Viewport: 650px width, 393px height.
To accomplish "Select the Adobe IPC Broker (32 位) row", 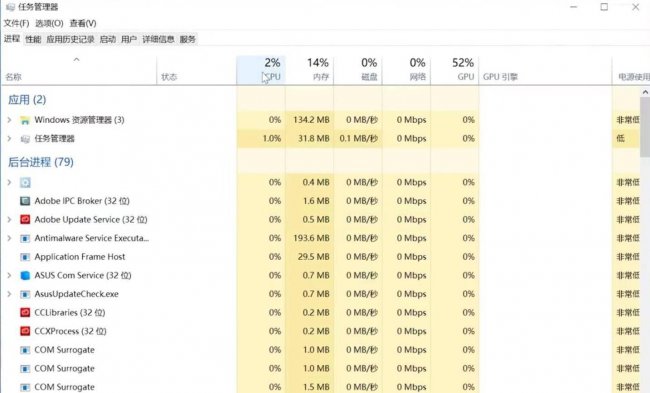I will coord(320,201).
